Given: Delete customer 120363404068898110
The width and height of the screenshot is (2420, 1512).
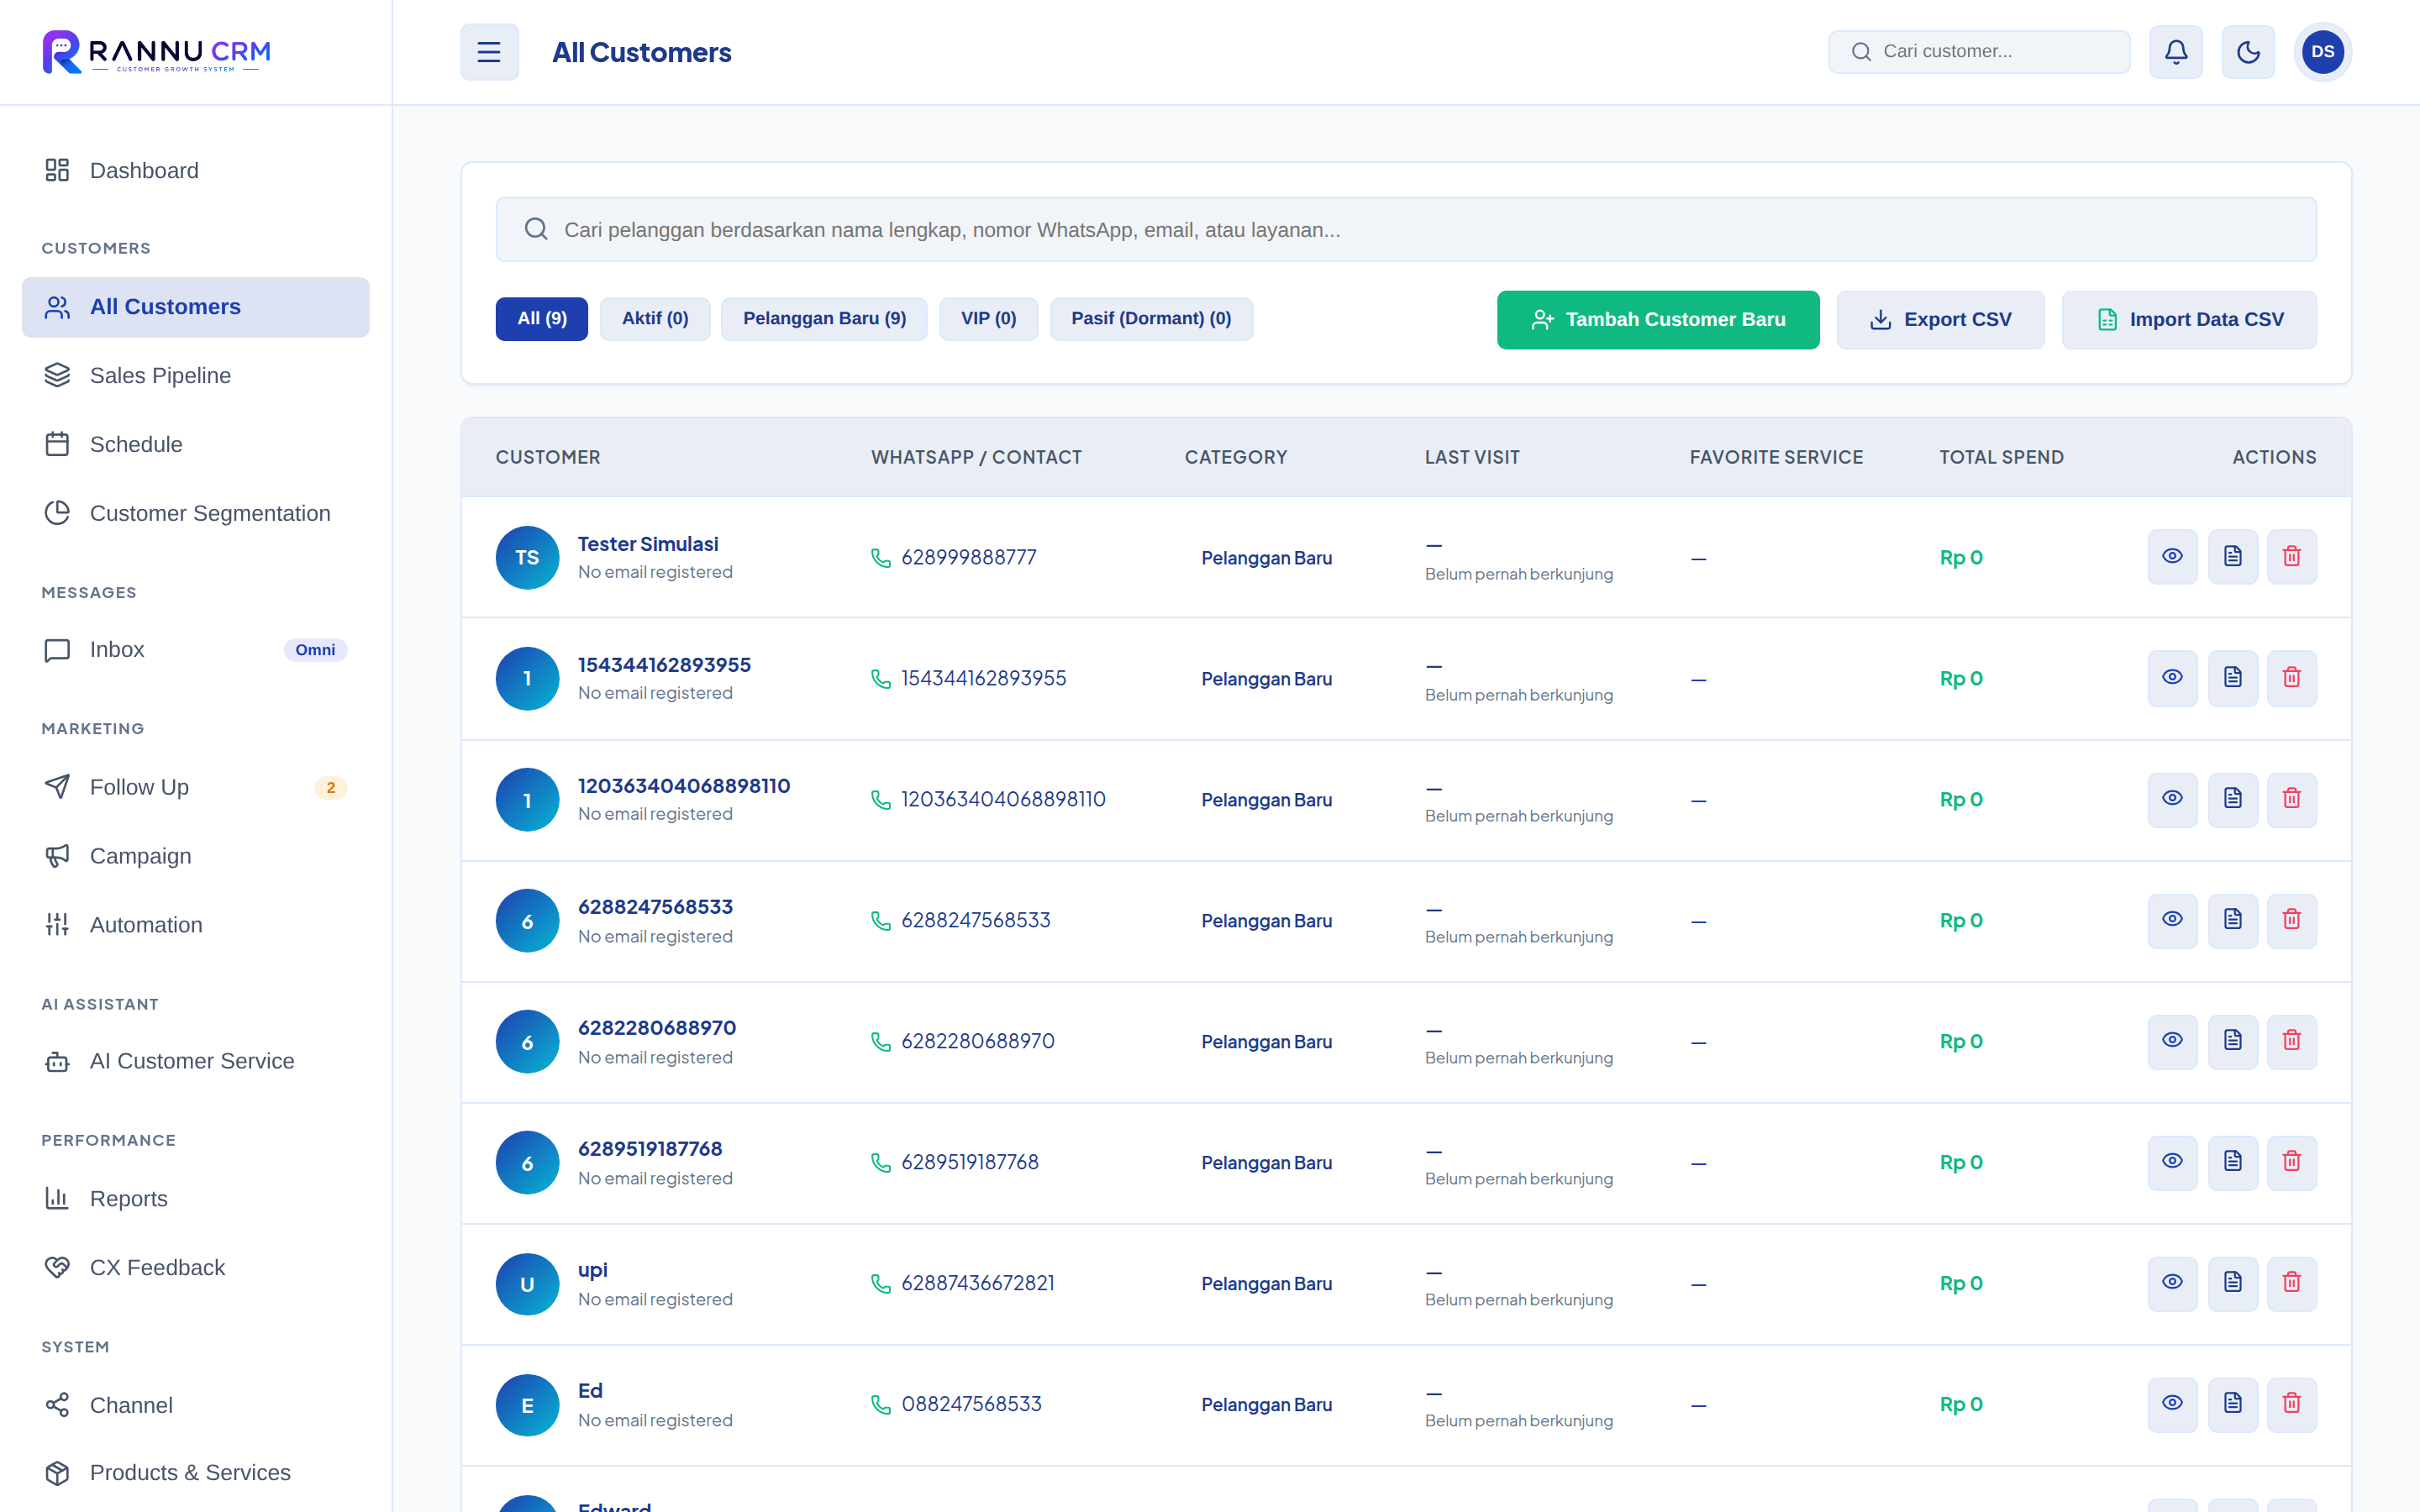Looking at the screenshot, I should tap(2292, 799).
